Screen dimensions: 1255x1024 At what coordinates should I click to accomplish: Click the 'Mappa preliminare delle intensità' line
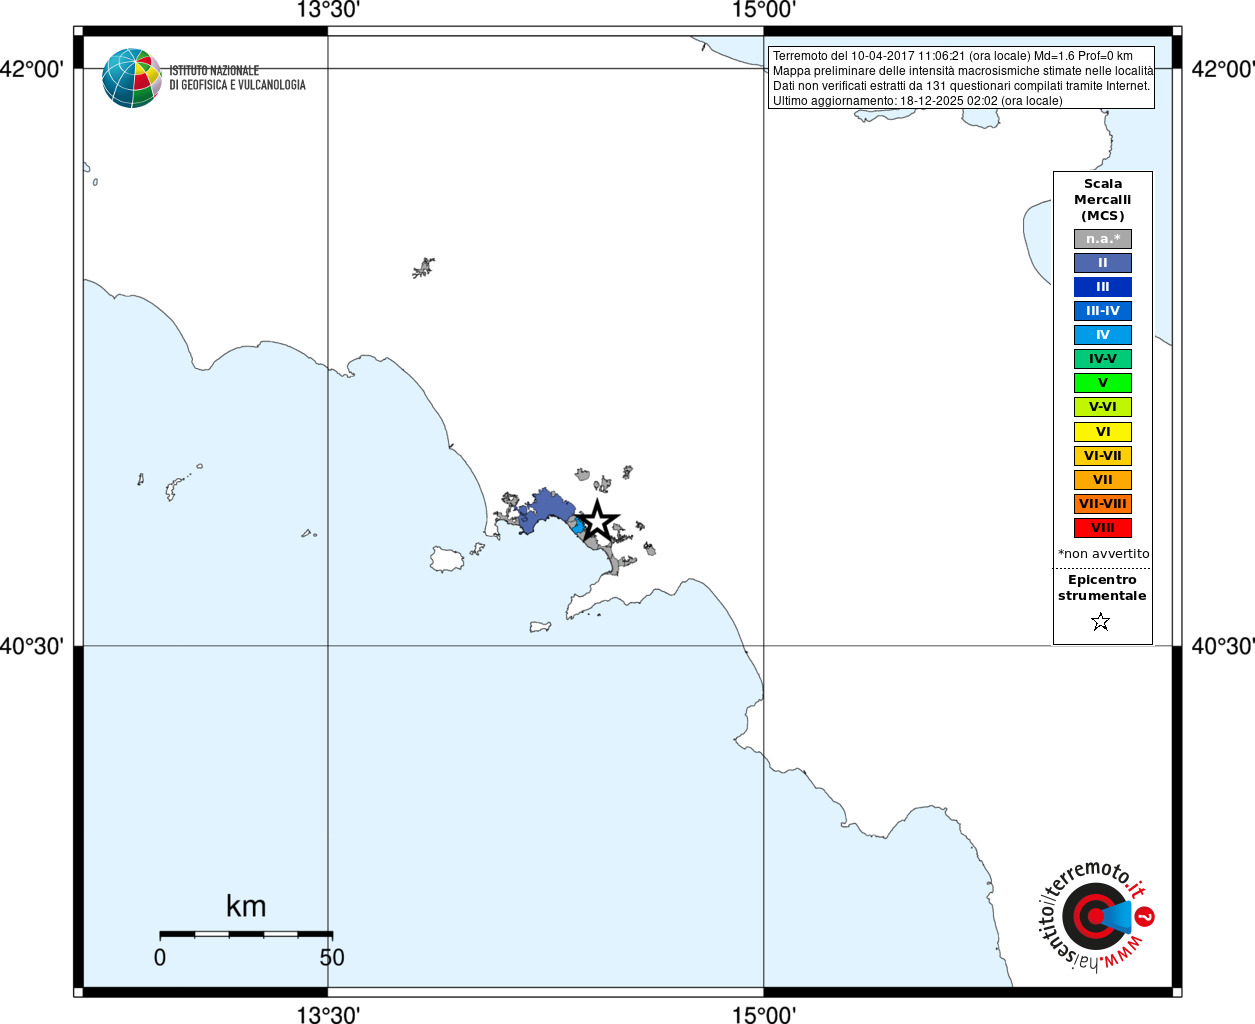click(x=963, y=71)
